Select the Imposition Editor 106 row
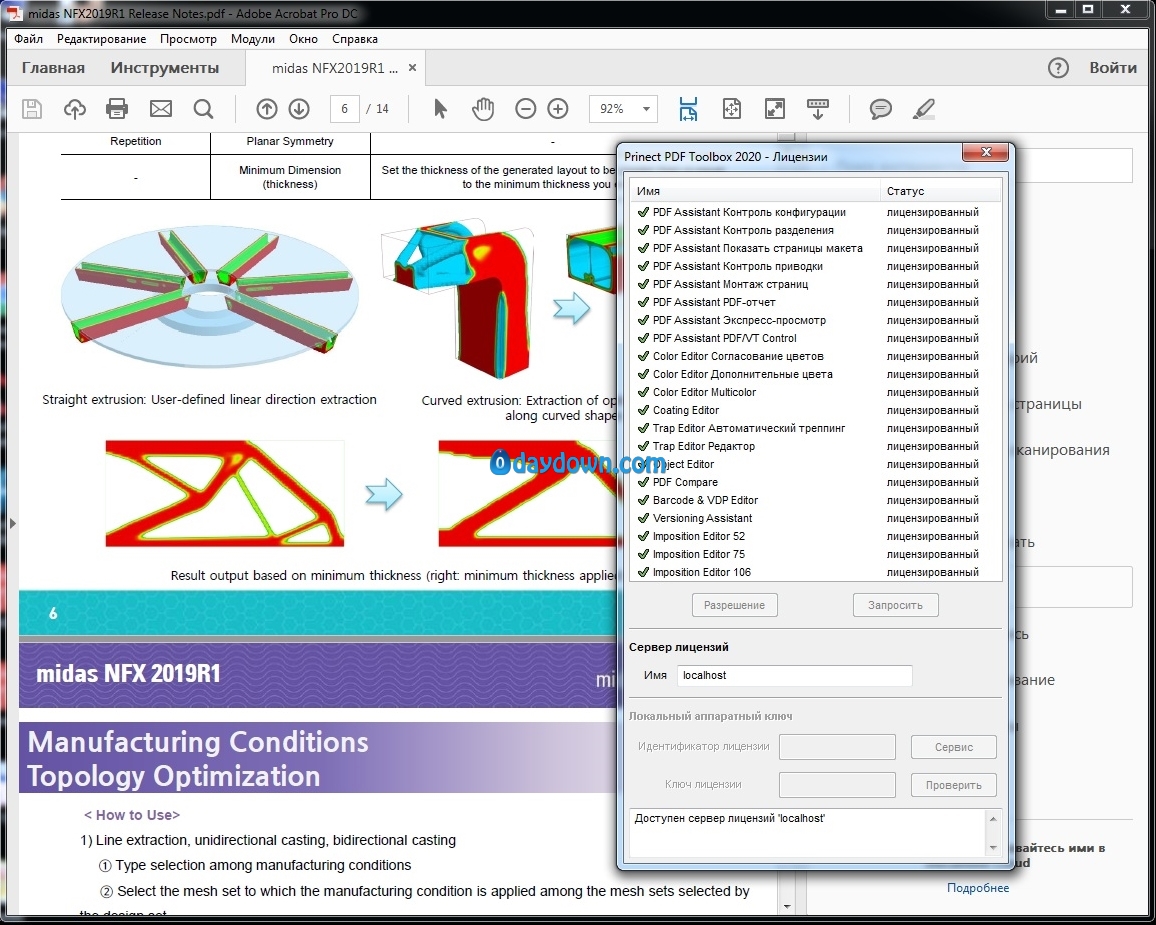The width and height of the screenshot is (1156, 925). (815, 572)
